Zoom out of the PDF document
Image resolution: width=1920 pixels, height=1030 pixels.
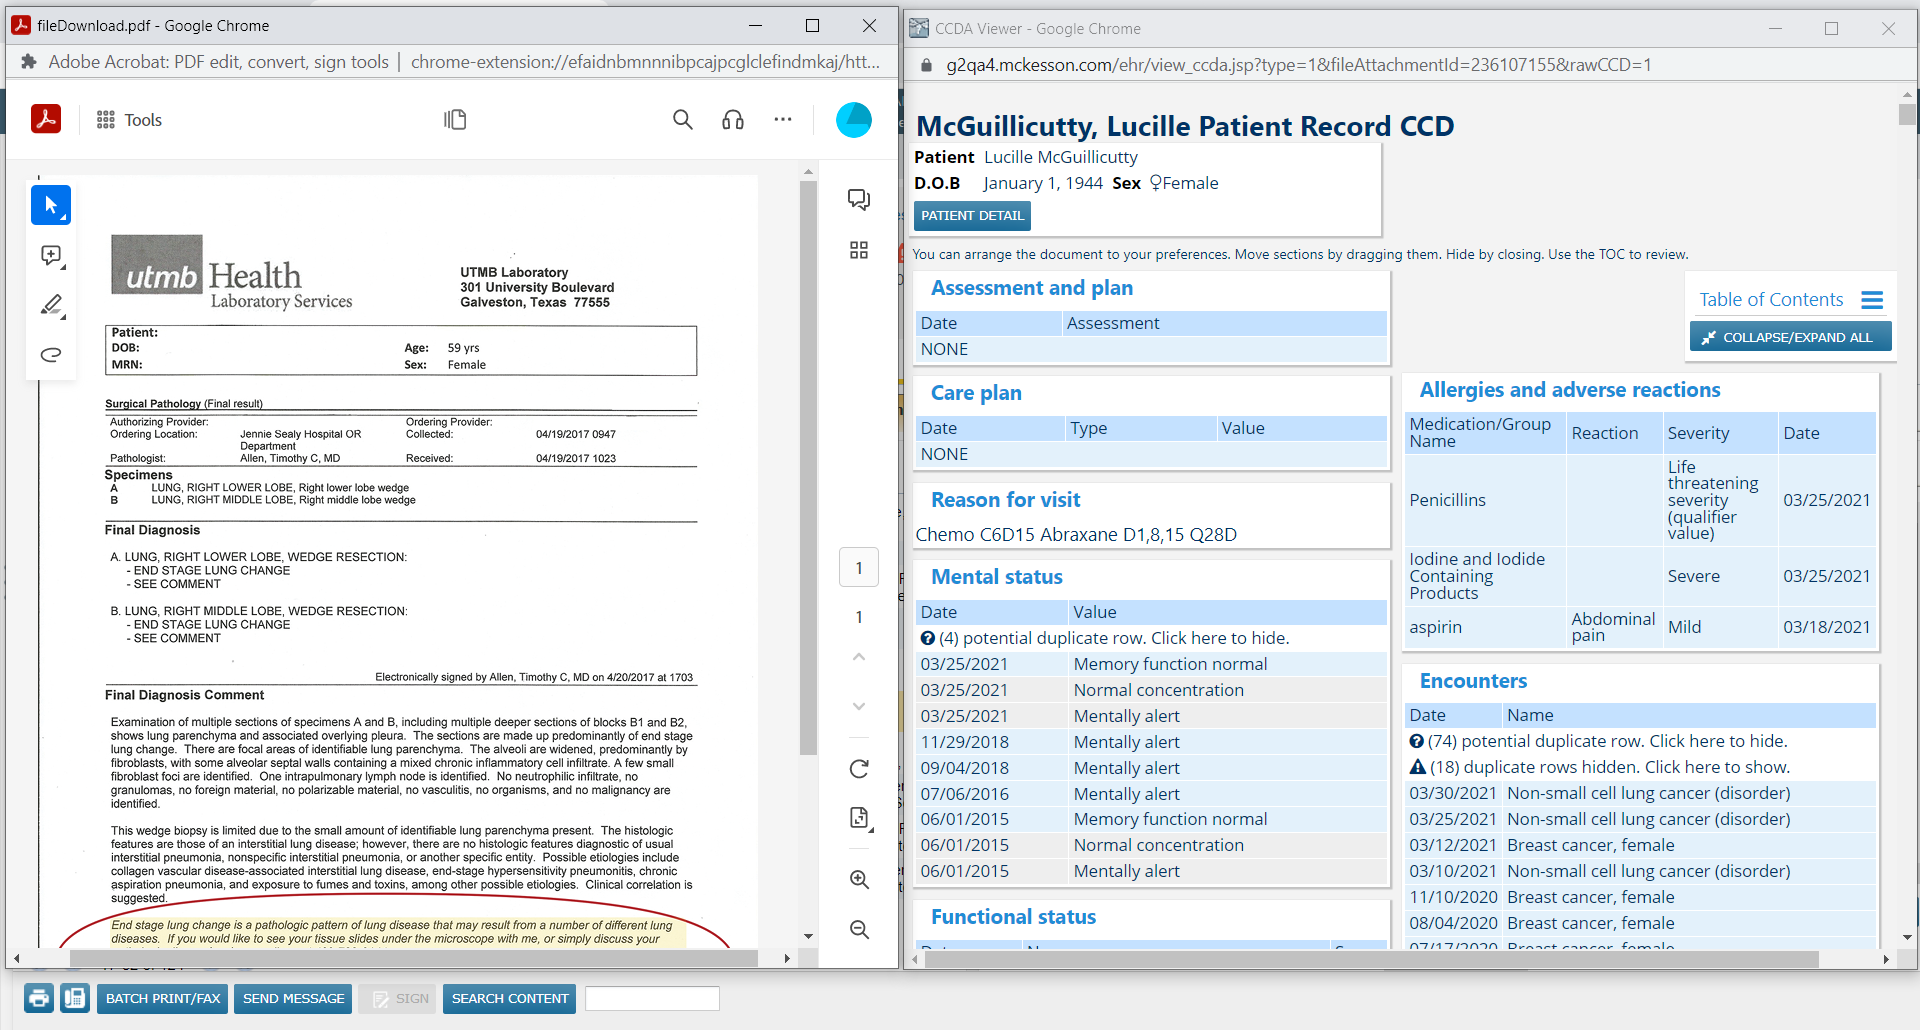[858, 929]
